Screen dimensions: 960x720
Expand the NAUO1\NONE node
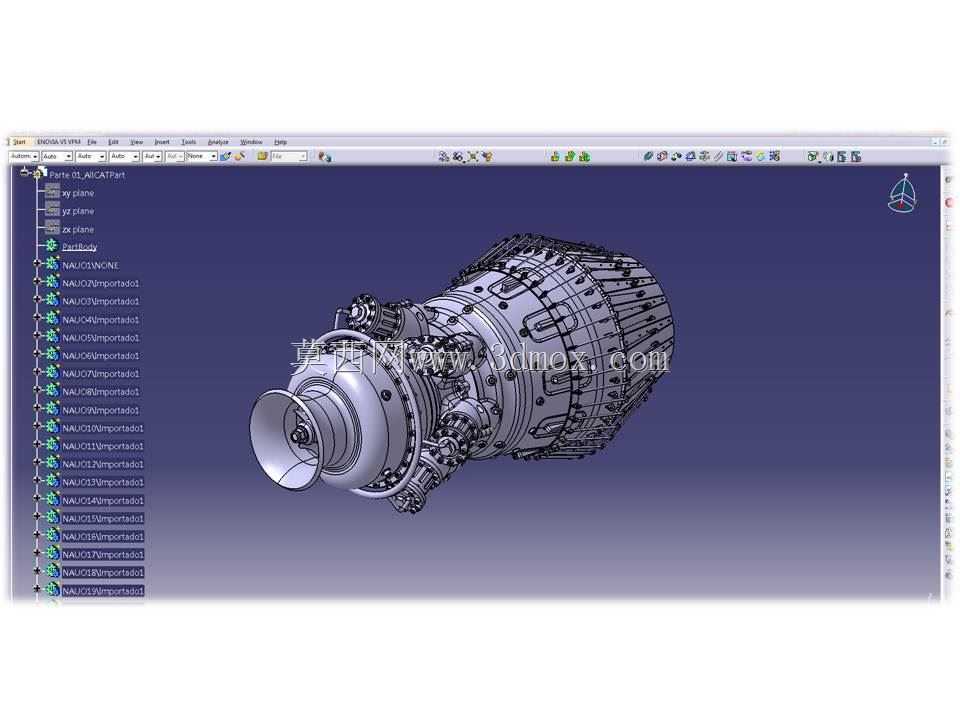pos(37,264)
